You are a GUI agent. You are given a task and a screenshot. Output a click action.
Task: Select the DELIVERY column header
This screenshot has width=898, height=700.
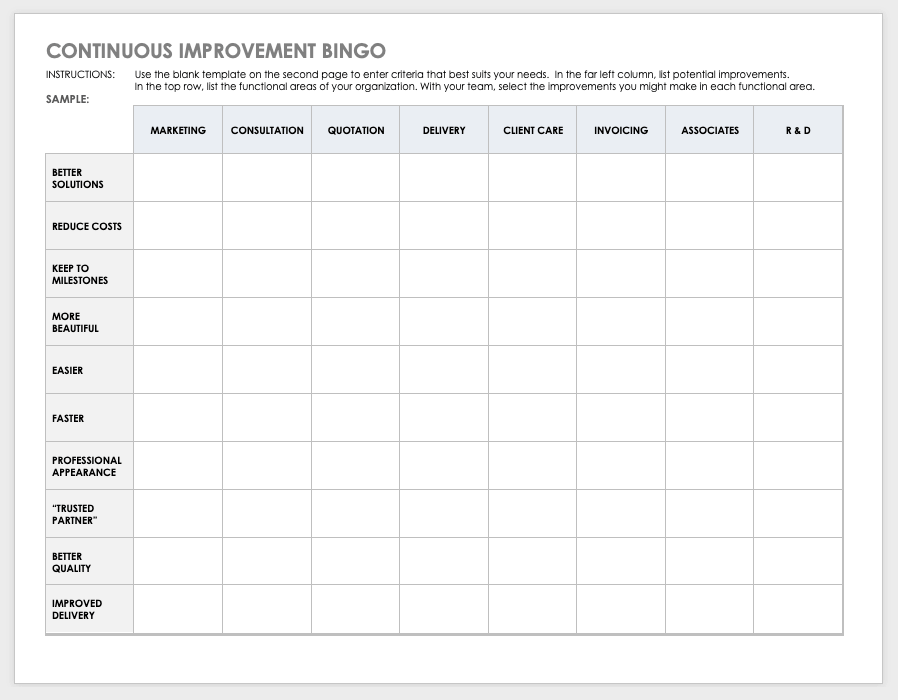point(444,130)
